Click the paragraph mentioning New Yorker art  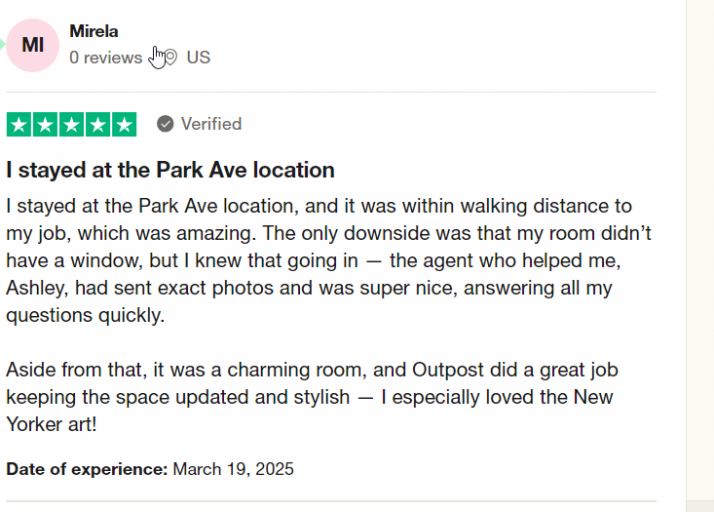click(x=312, y=397)
